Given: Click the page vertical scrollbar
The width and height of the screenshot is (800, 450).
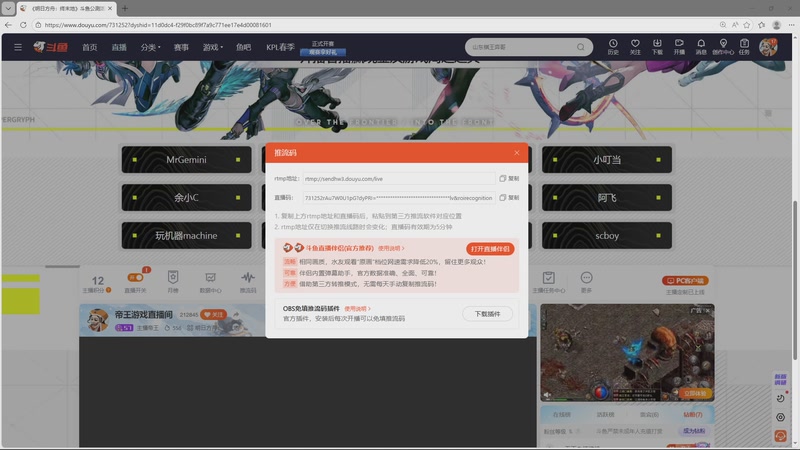Looking at the screenshot, I should point(795,281).
